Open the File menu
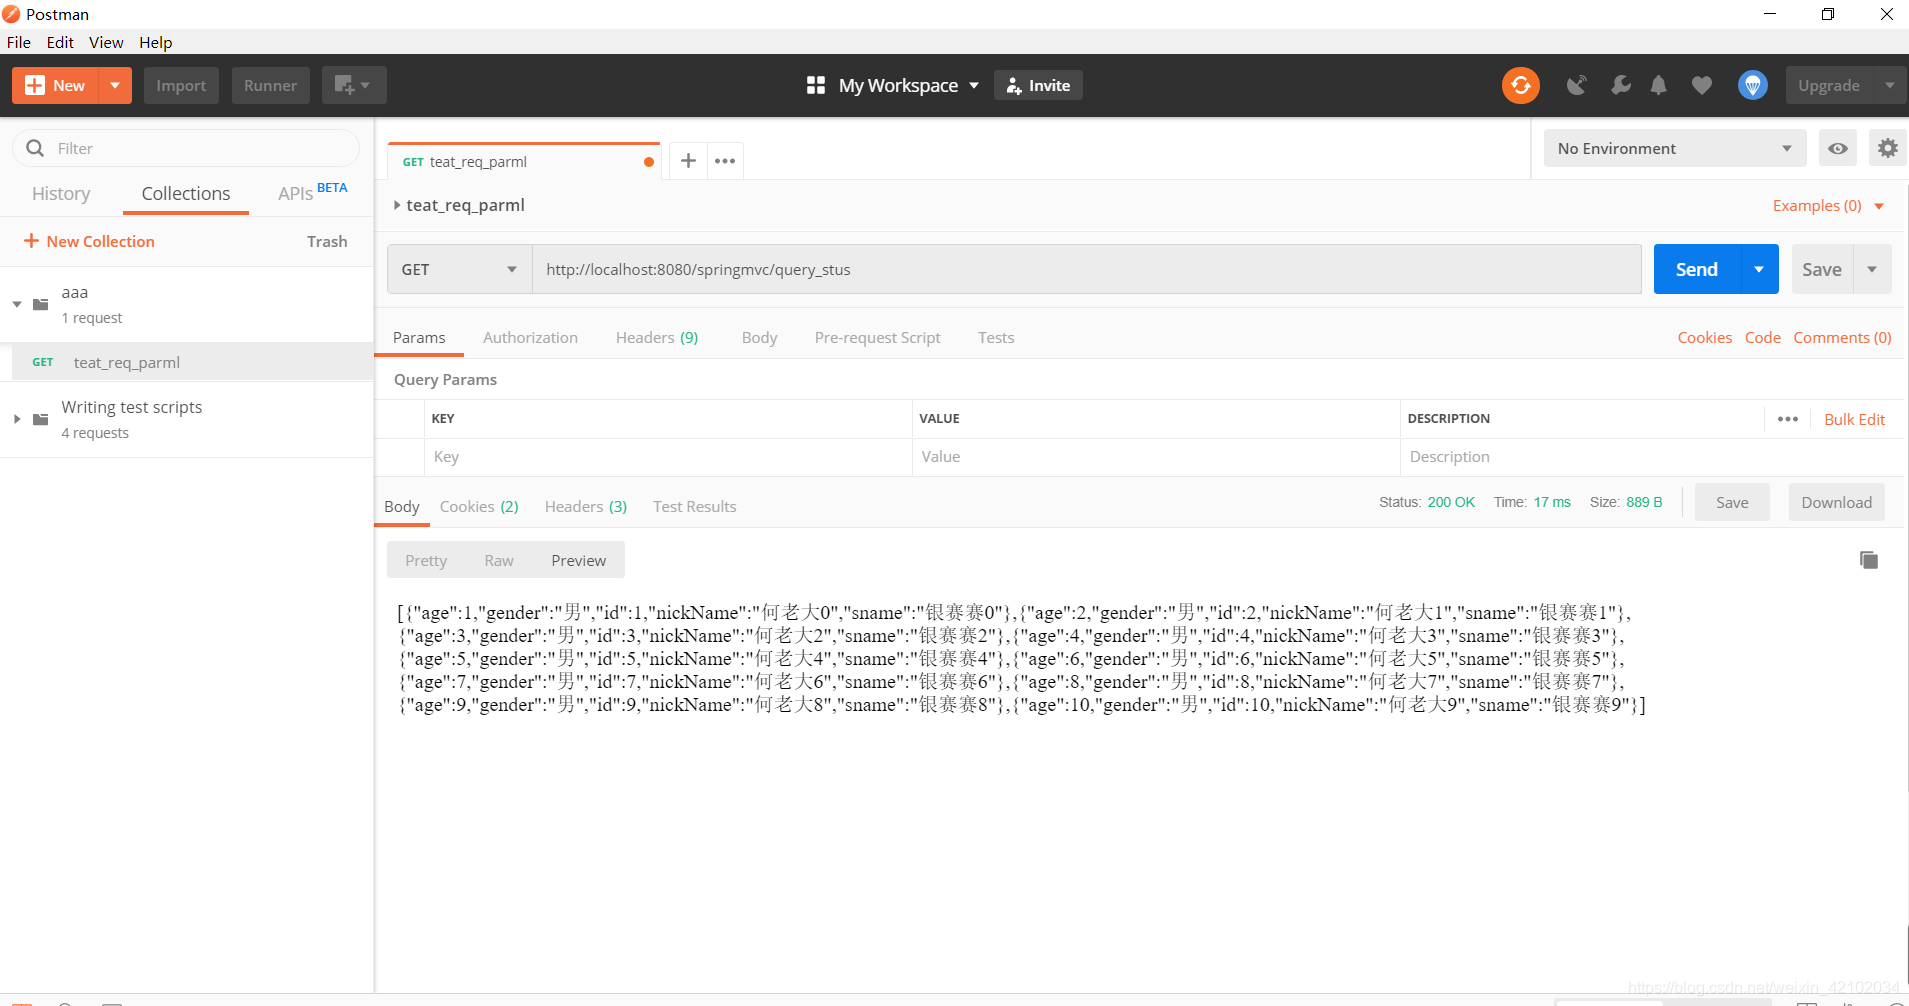Viewport: 1909px width, 1006px height. pyautogui.click(x=18, y=42)
